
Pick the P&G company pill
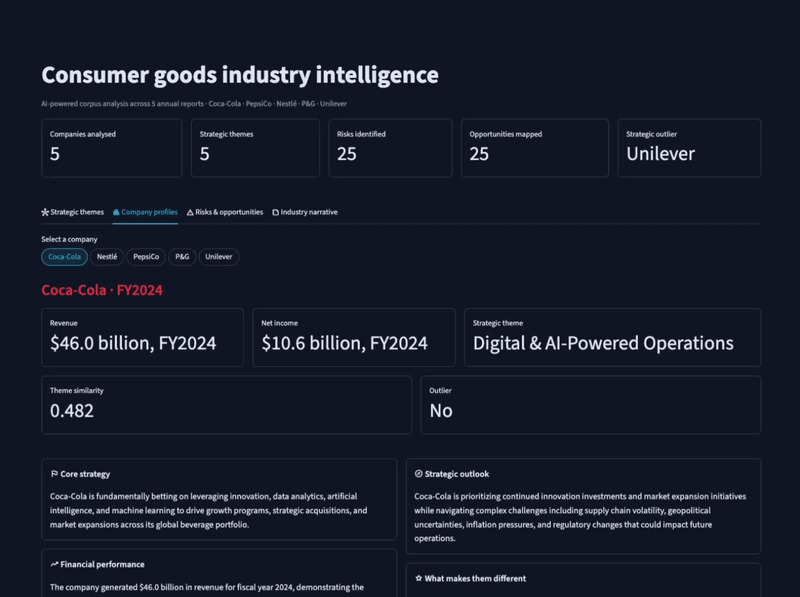click(182, 257)
